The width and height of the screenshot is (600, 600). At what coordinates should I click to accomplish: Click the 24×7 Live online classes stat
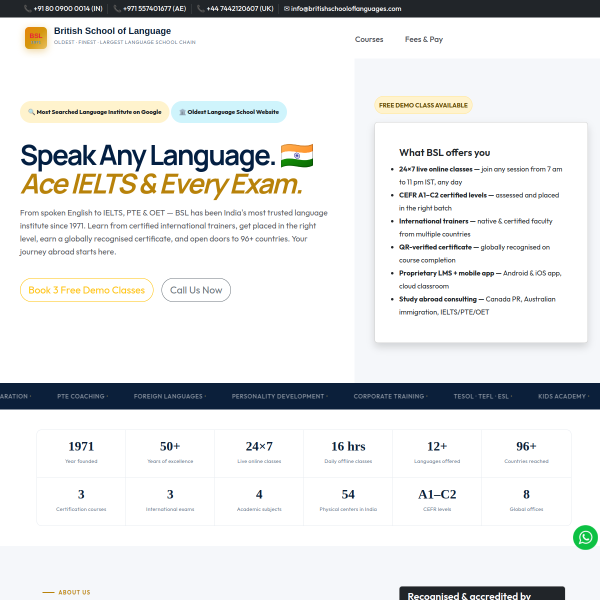point(259,453)
